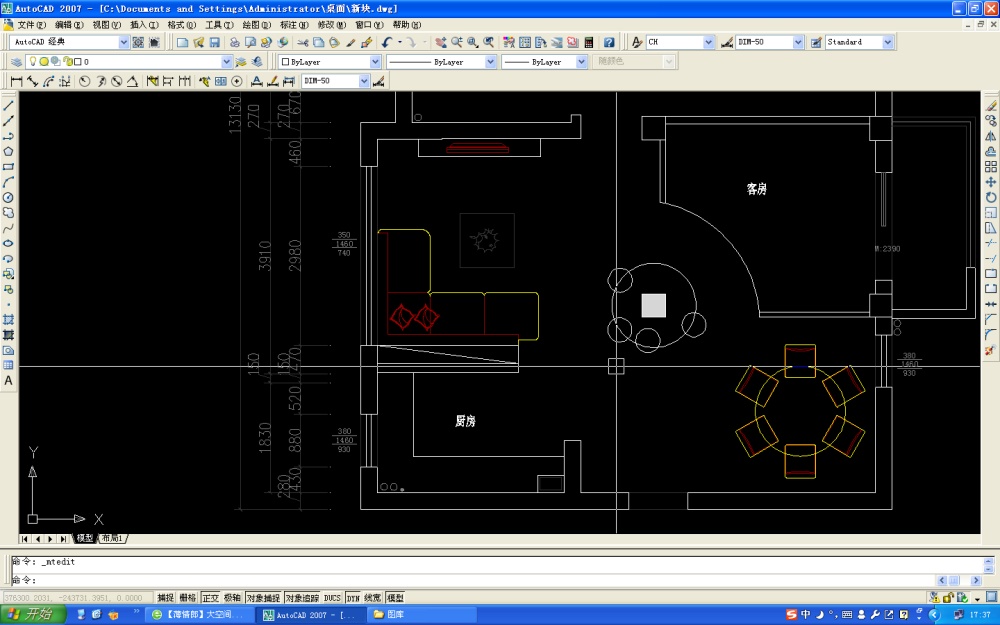Expand the AutoCAD 经典 workspace dropdown
1000x625 pixels.
coord(124,43)
